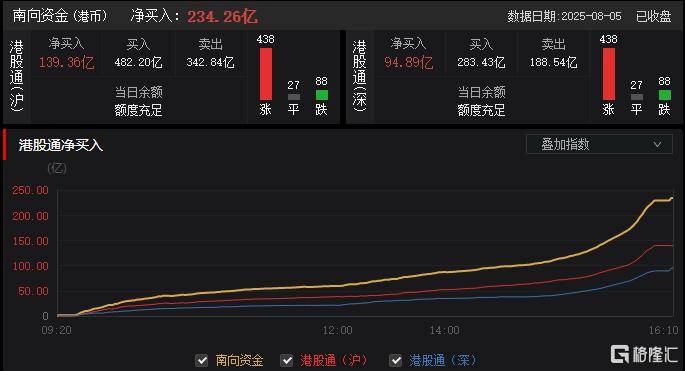Click the green 跌 bar in 港股通(深) panel
Screen dimensions: 685x371
[664, 95]
